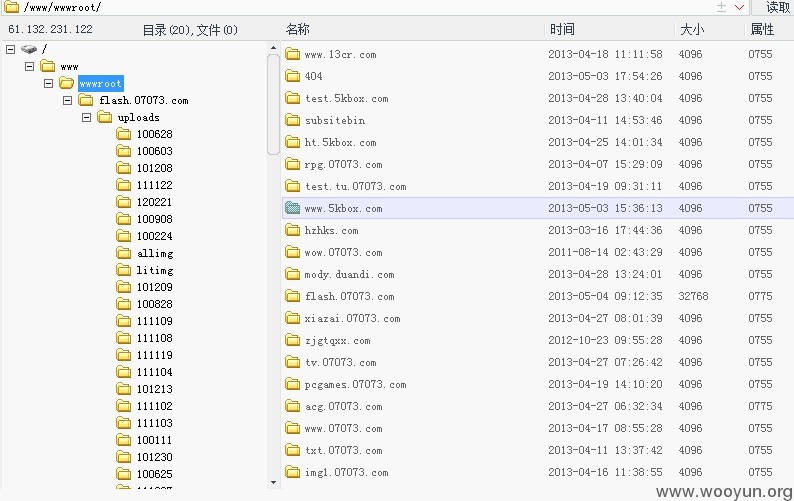This screenshot has height=501, width=794.
Task: Click the plus-minus icon beside path dropdown
Action: click(722, 7)
